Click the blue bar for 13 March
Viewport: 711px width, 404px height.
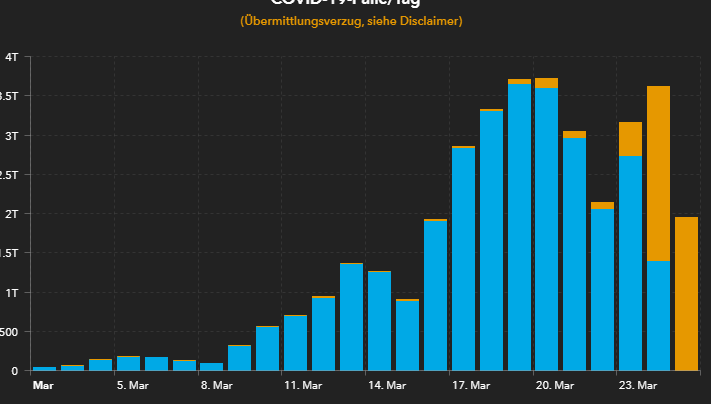(x=351, y=317)
